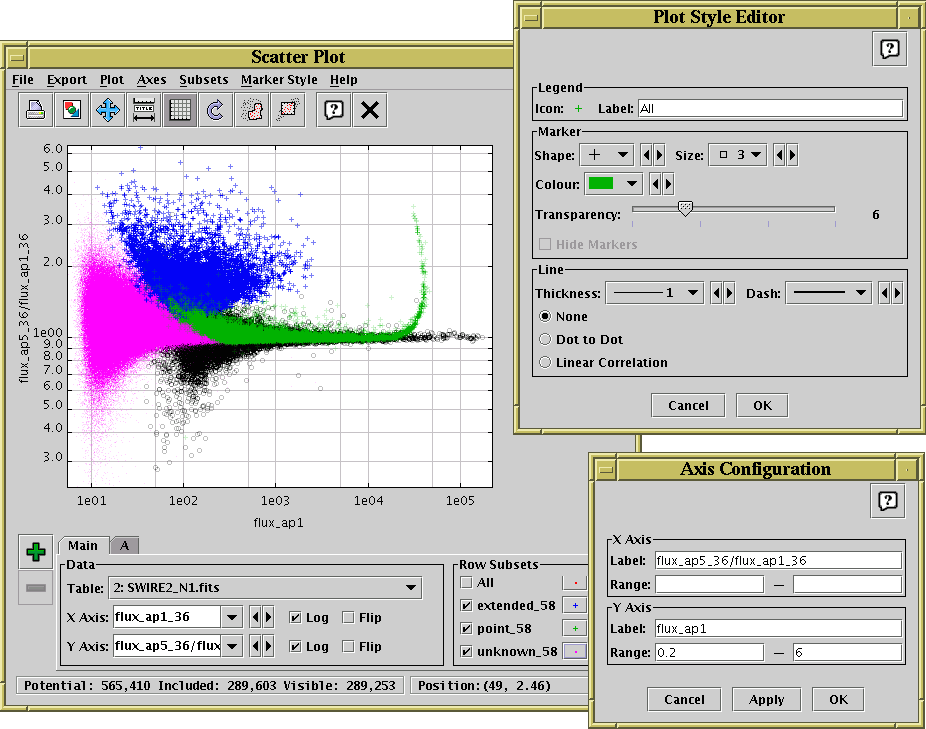Open the line Dash dropdown

pos(829,293)
